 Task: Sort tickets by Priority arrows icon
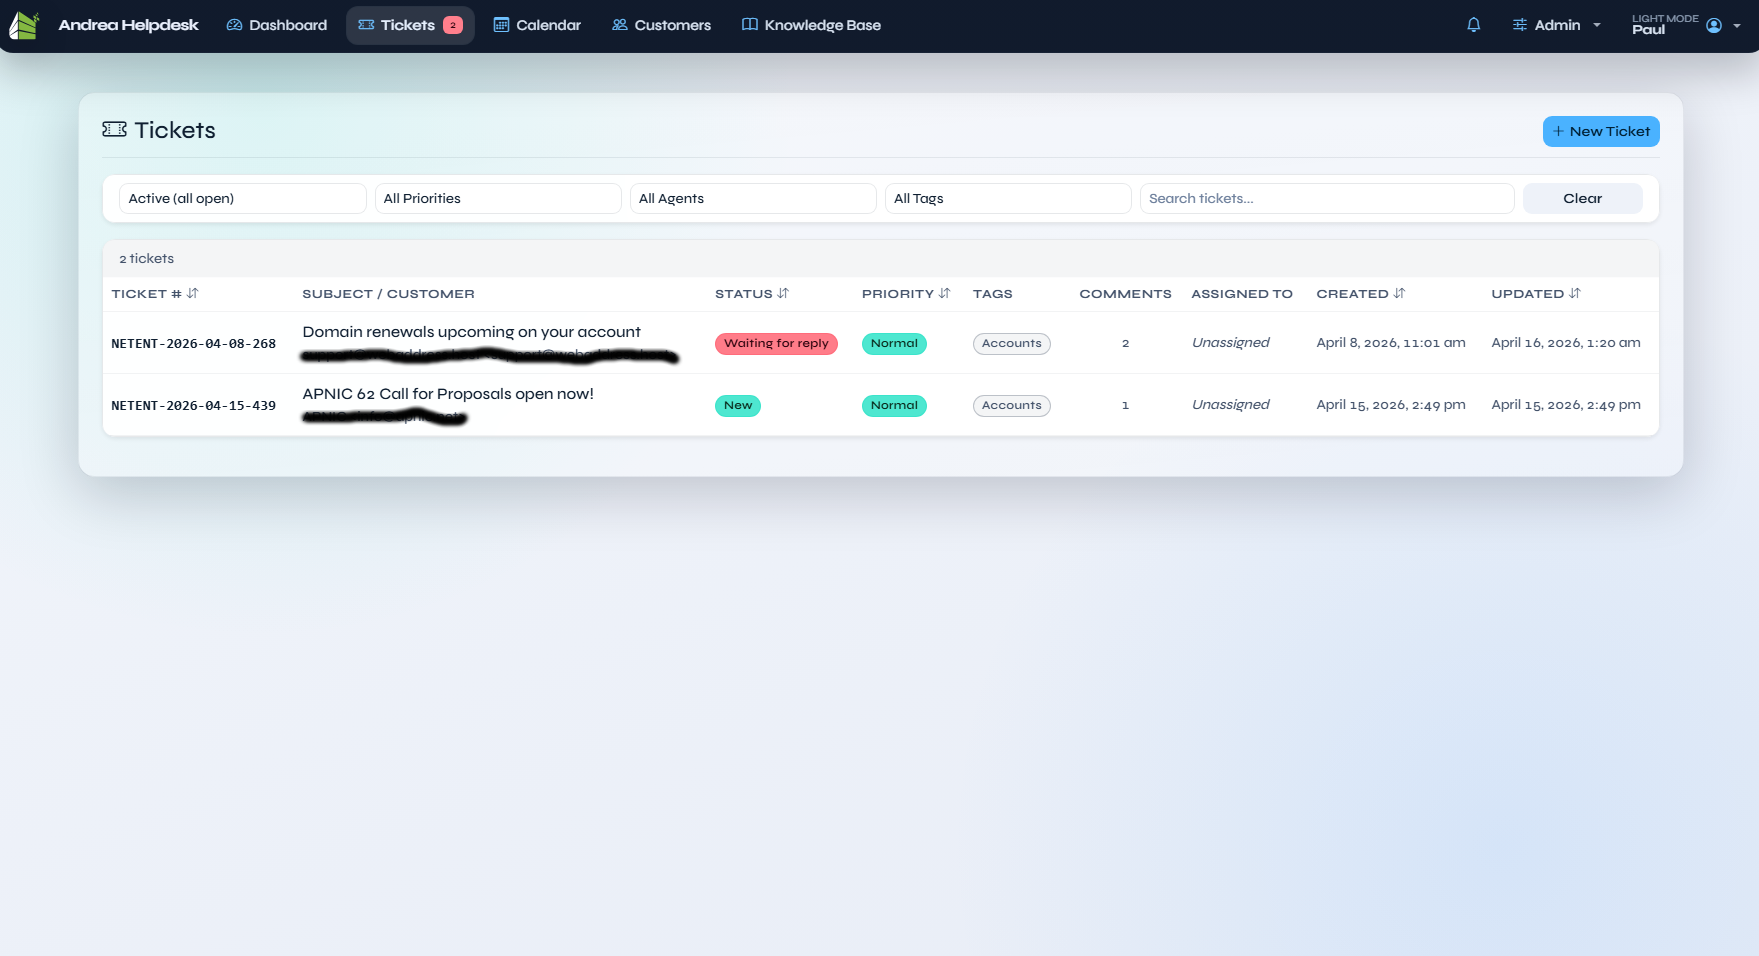coord(944,294)
